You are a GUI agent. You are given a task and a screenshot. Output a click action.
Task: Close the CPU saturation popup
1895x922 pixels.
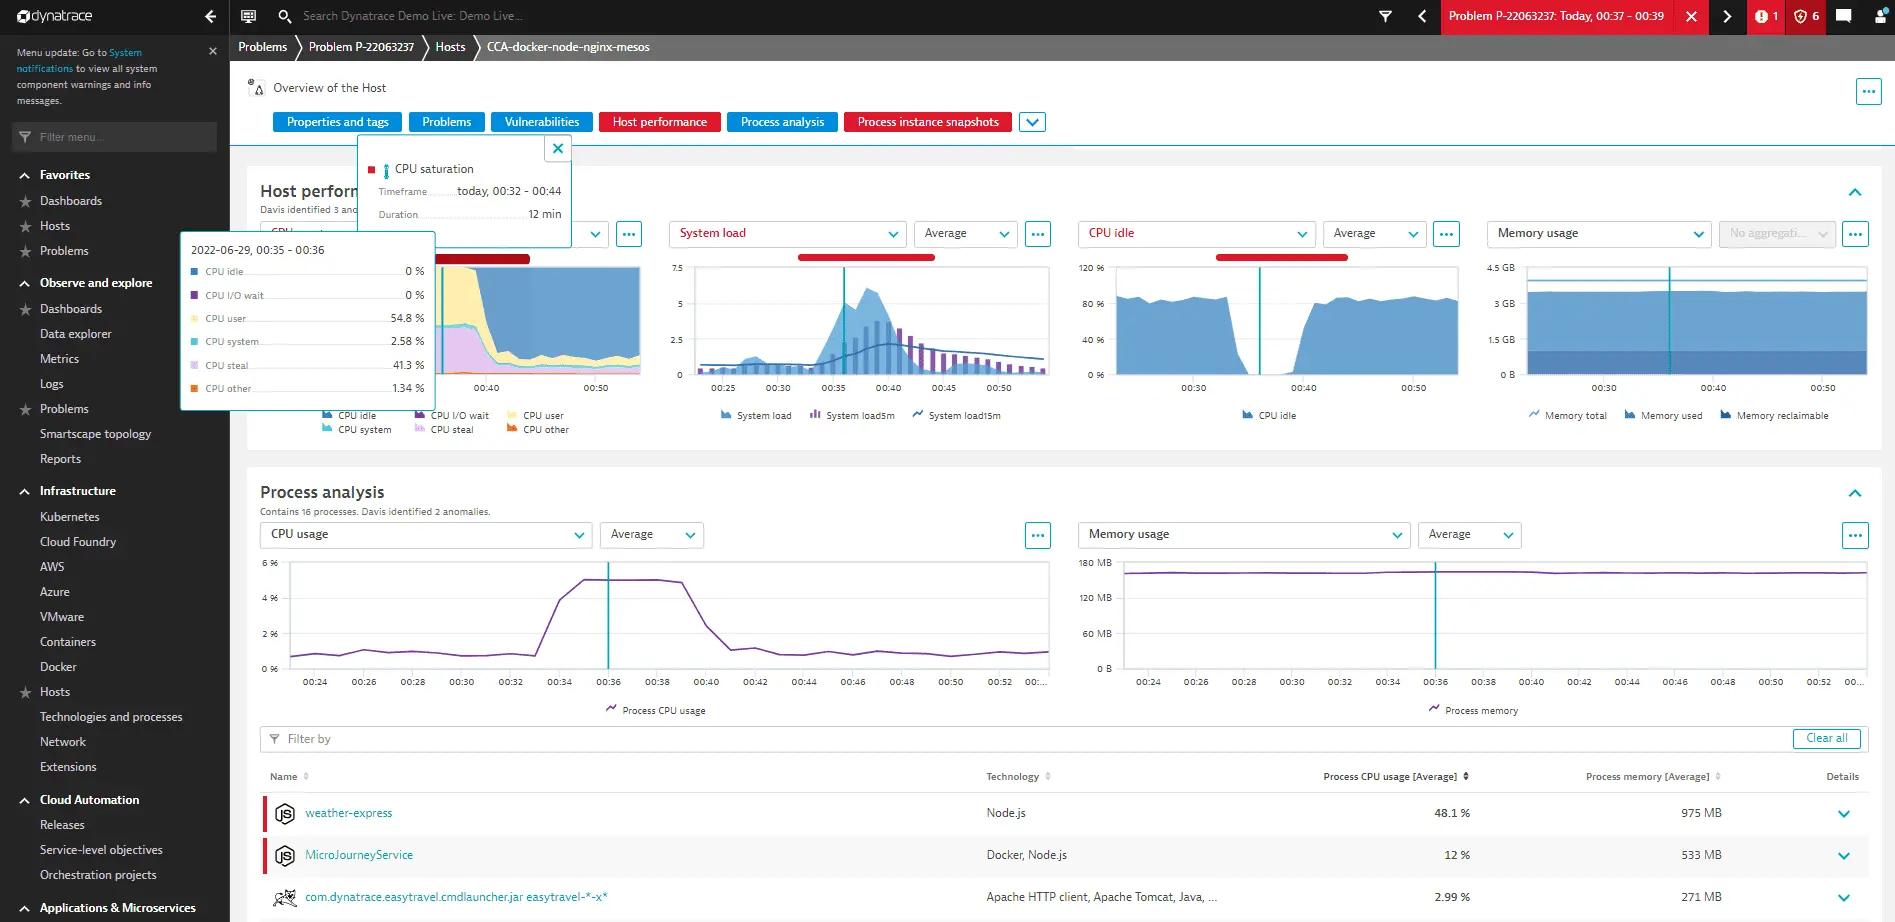click(x=558, y=148)
